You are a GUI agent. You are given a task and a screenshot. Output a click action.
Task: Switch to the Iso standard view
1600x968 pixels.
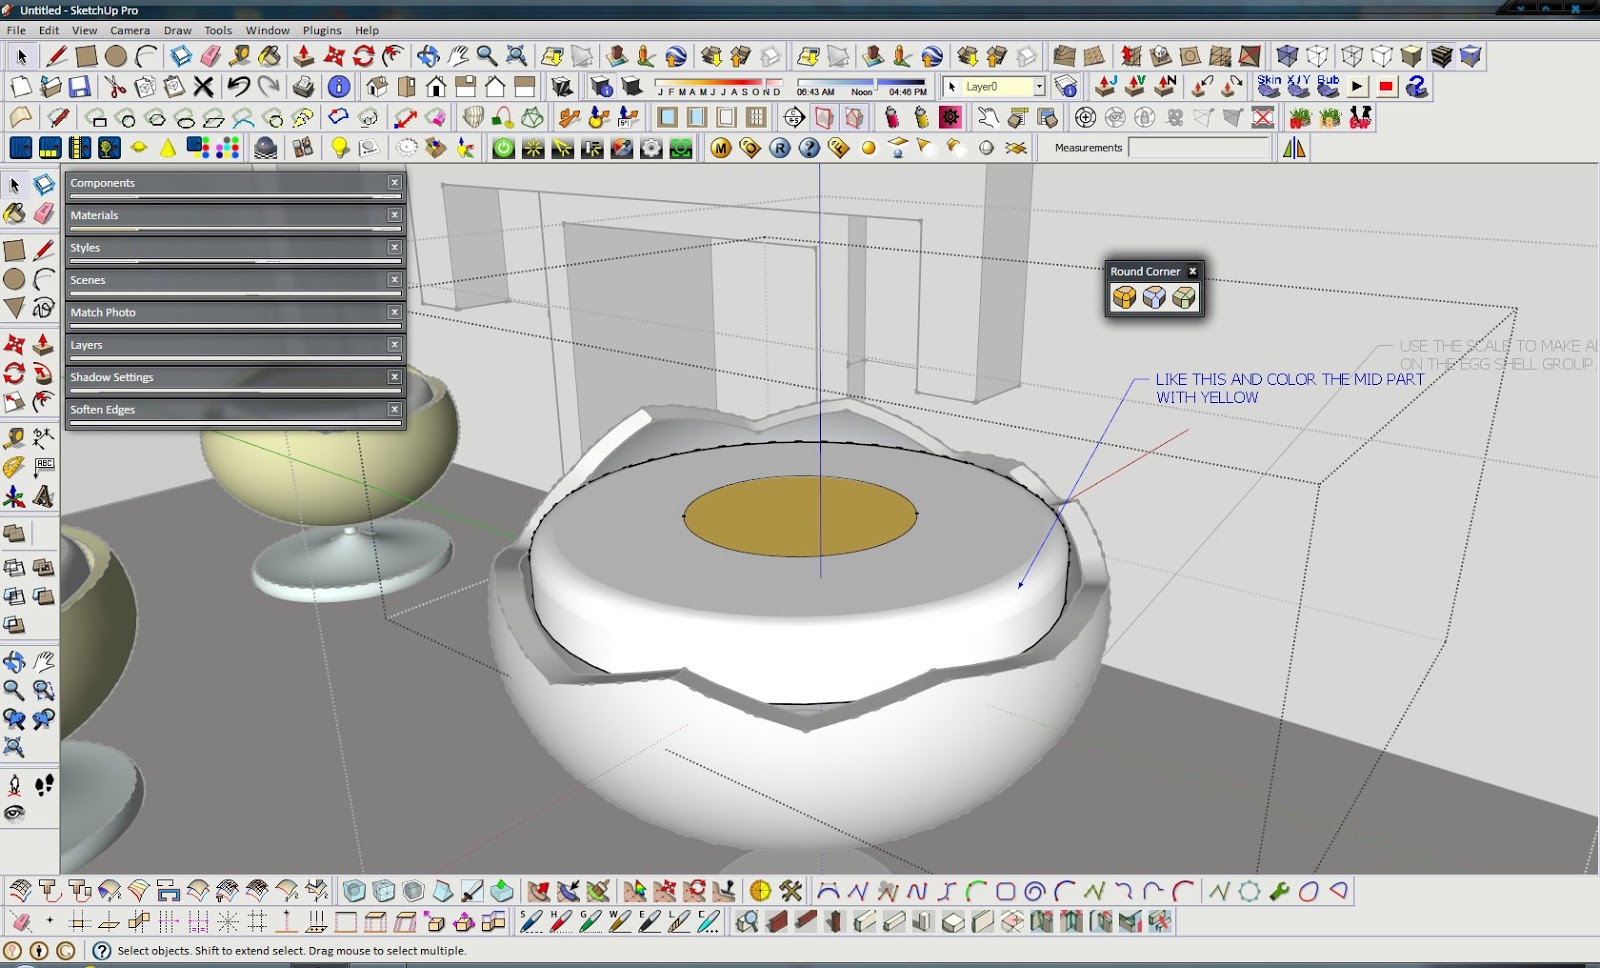click(377, 87)
